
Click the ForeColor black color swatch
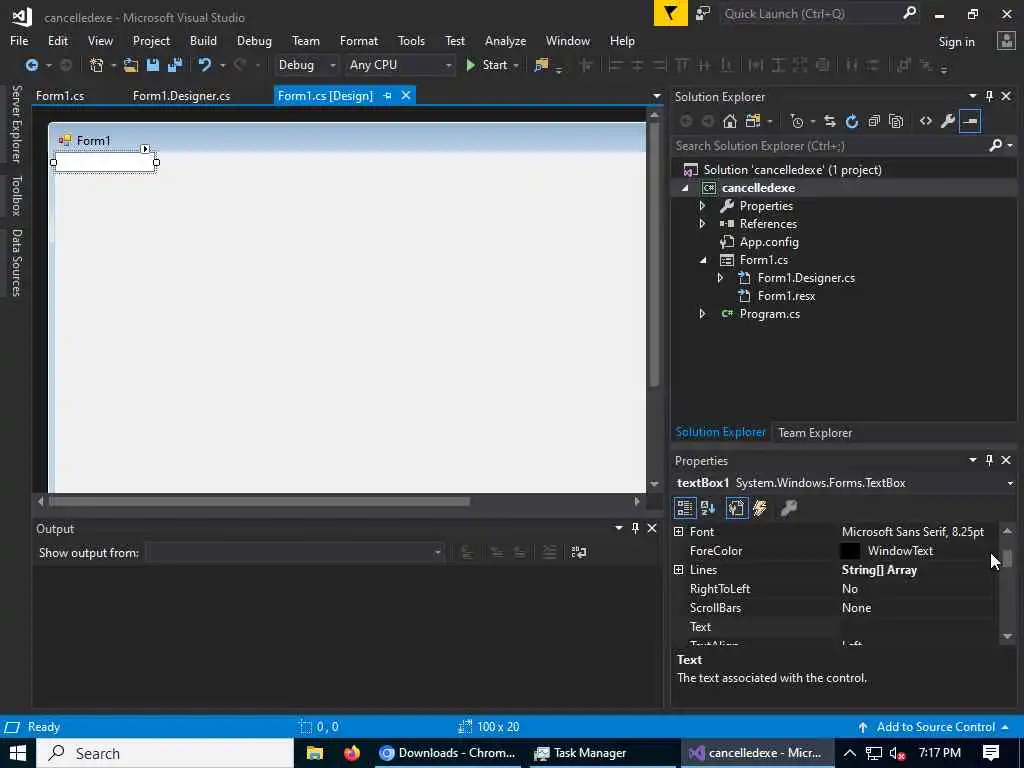850,551
